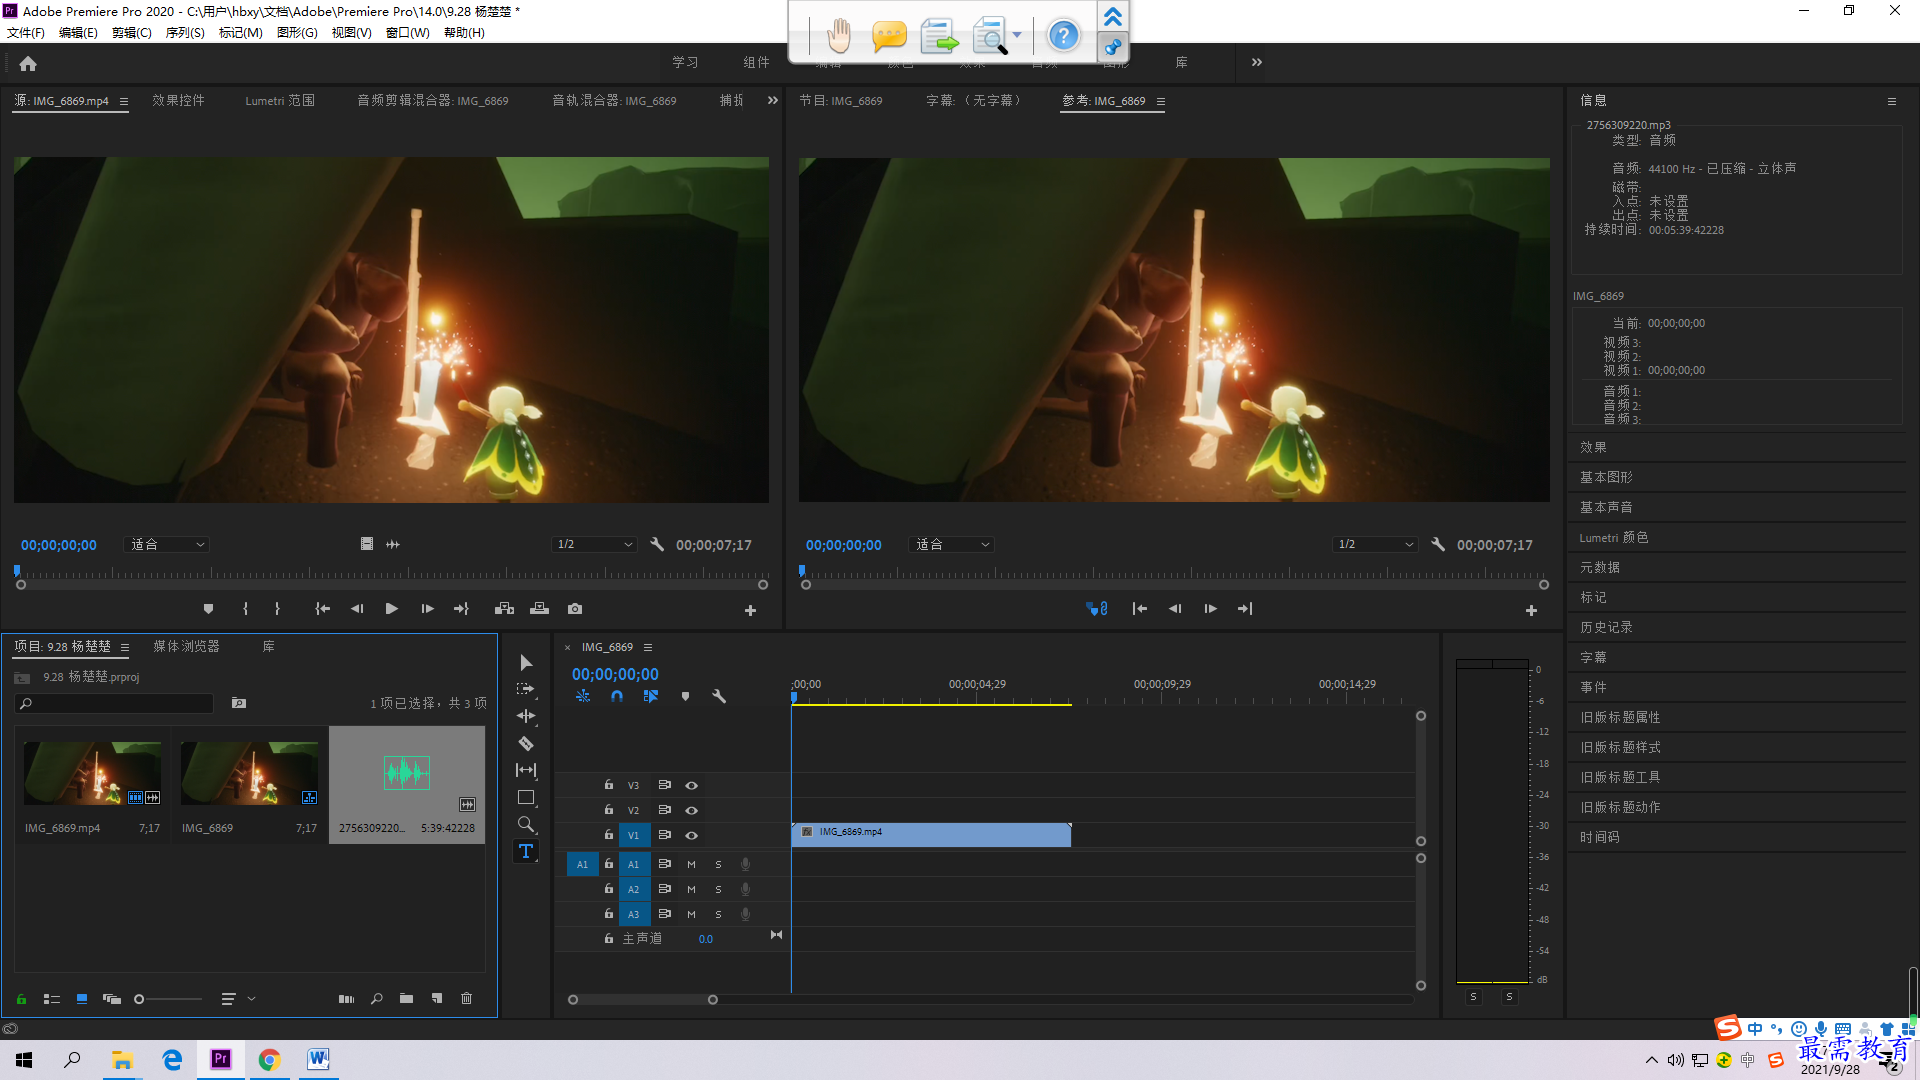This screenshot has width=1920, height=1080.
Task: Select the Razor tool
Action: click(526, 743)
